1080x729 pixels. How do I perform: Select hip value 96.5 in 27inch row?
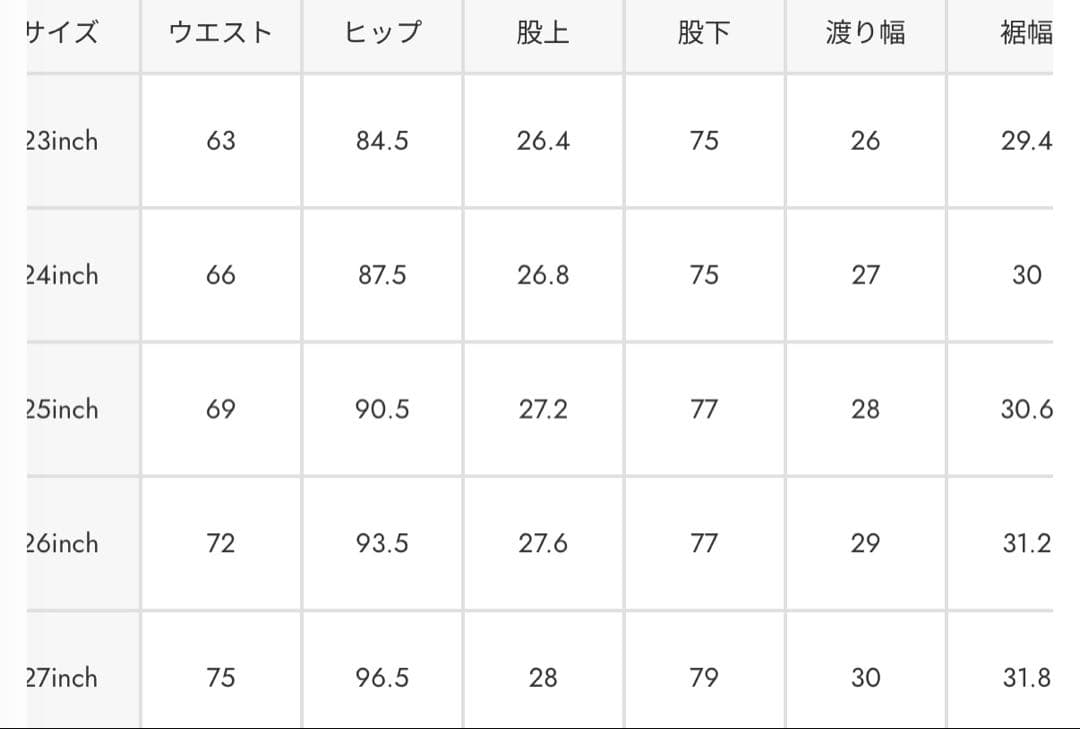click(x=382, y=677)
